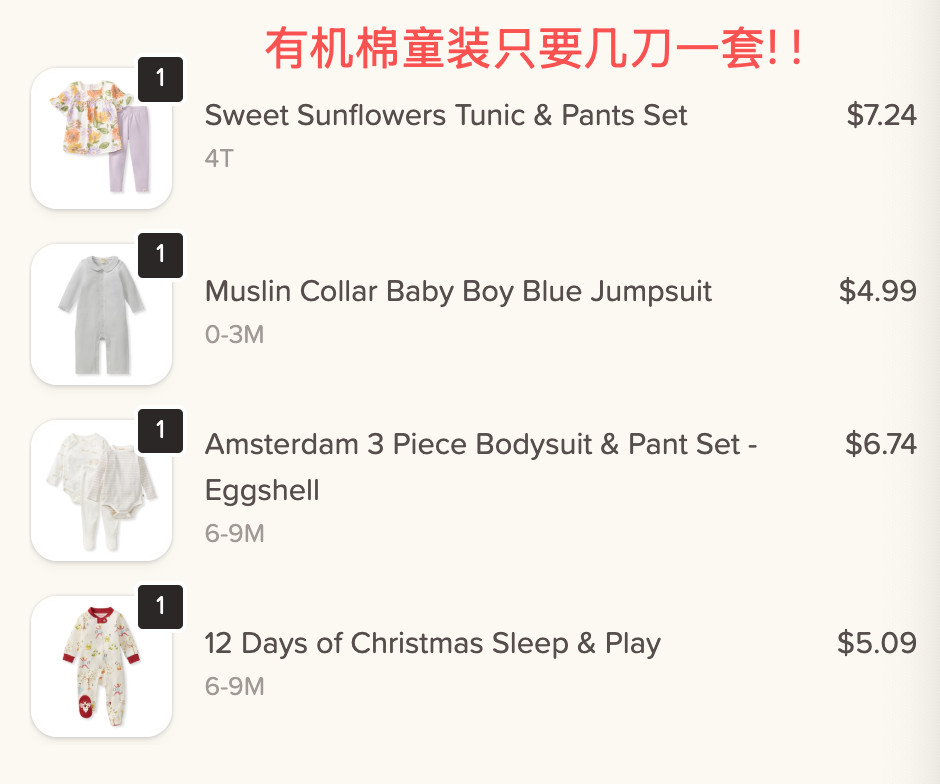Click the red Chinese headline text
940x784 pixels.
coord(535,50)
